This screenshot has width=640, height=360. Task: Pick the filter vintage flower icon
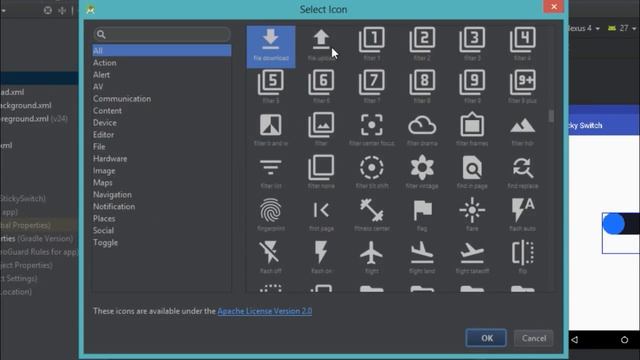pos(422,167)
